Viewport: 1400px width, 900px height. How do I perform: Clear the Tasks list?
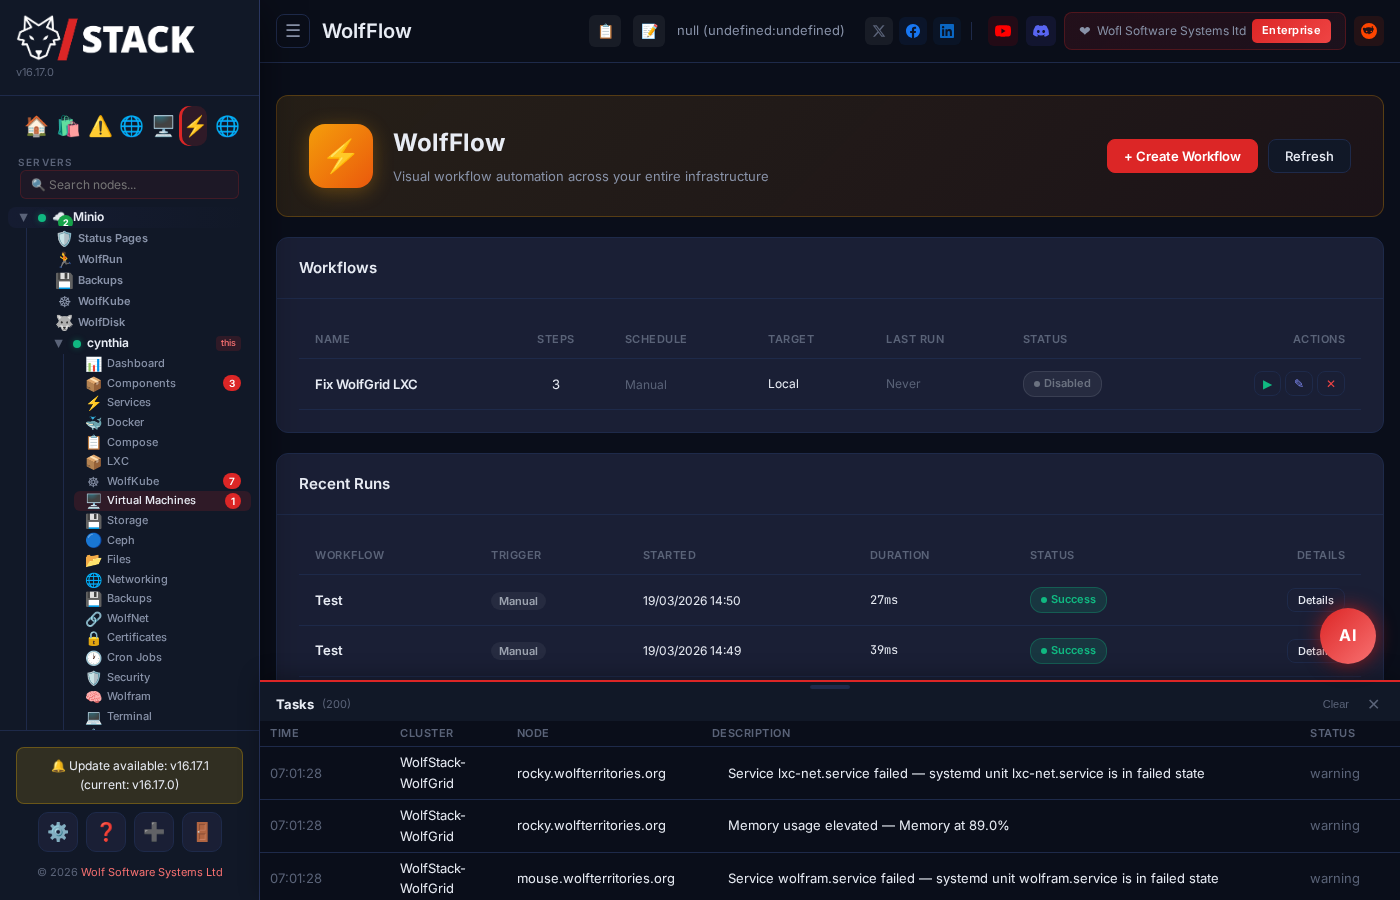[1335, 704]
